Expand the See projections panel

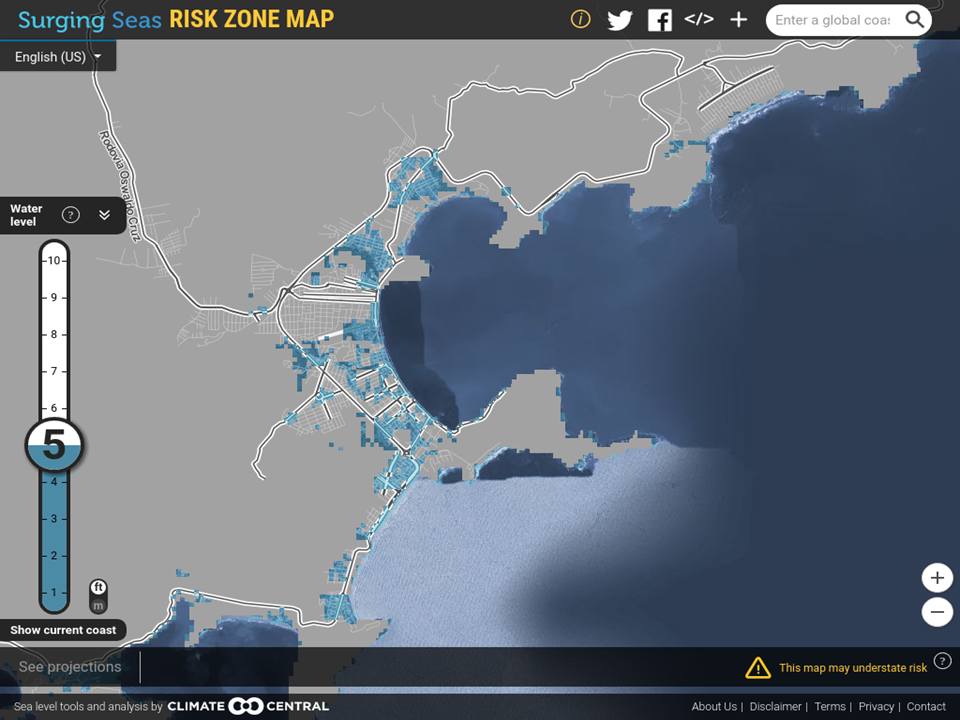pyautogui.click(x=70, y=667)
